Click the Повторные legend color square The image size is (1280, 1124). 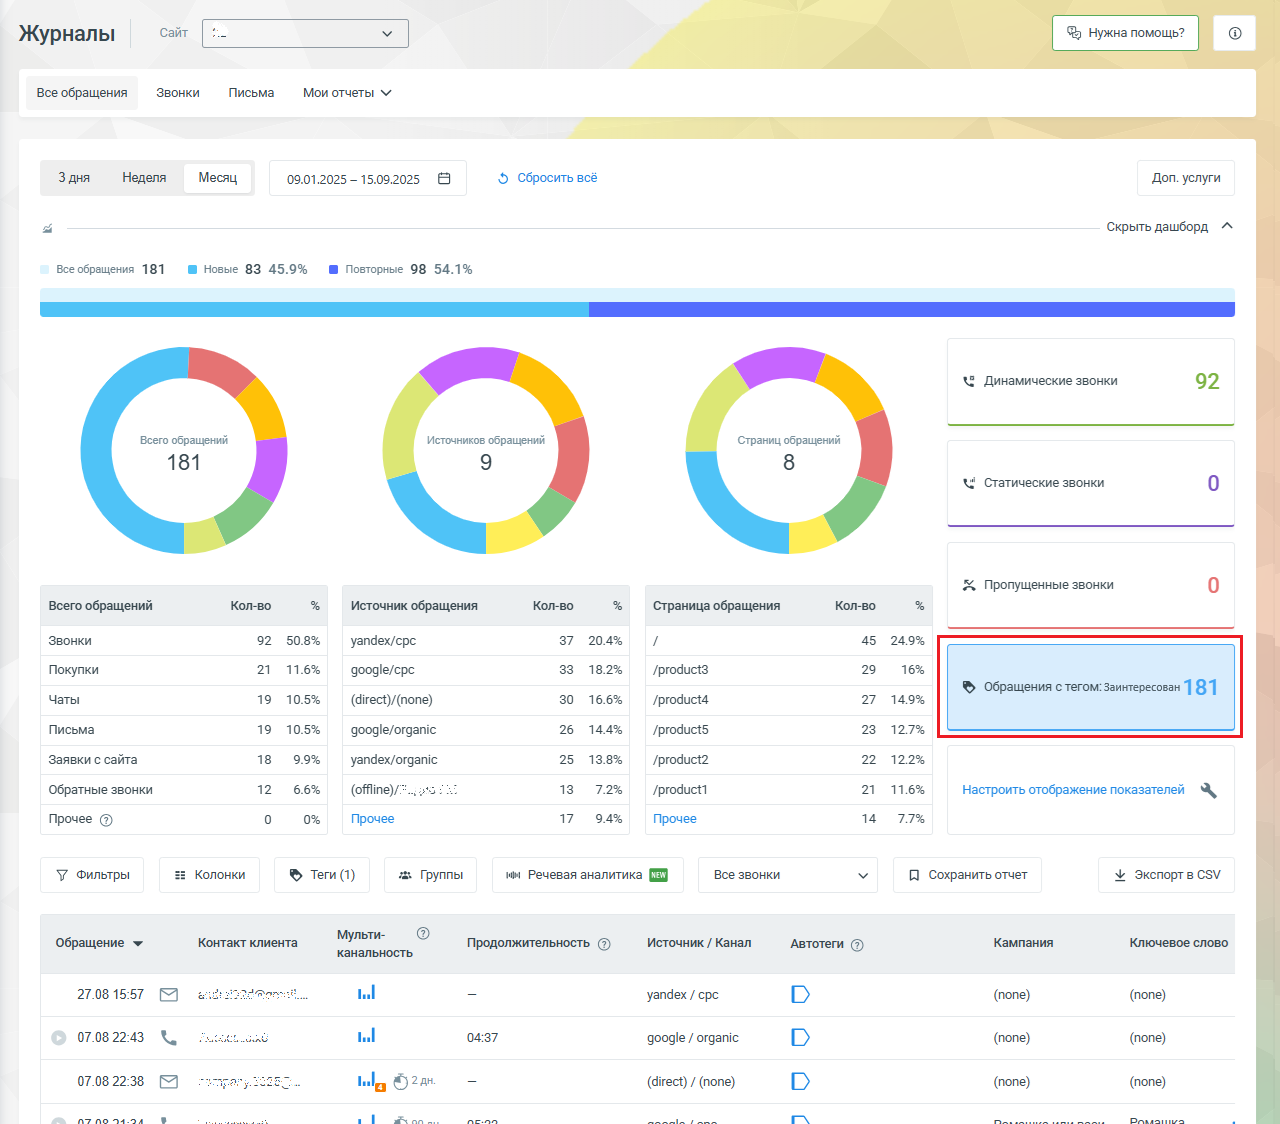point(333,270)
